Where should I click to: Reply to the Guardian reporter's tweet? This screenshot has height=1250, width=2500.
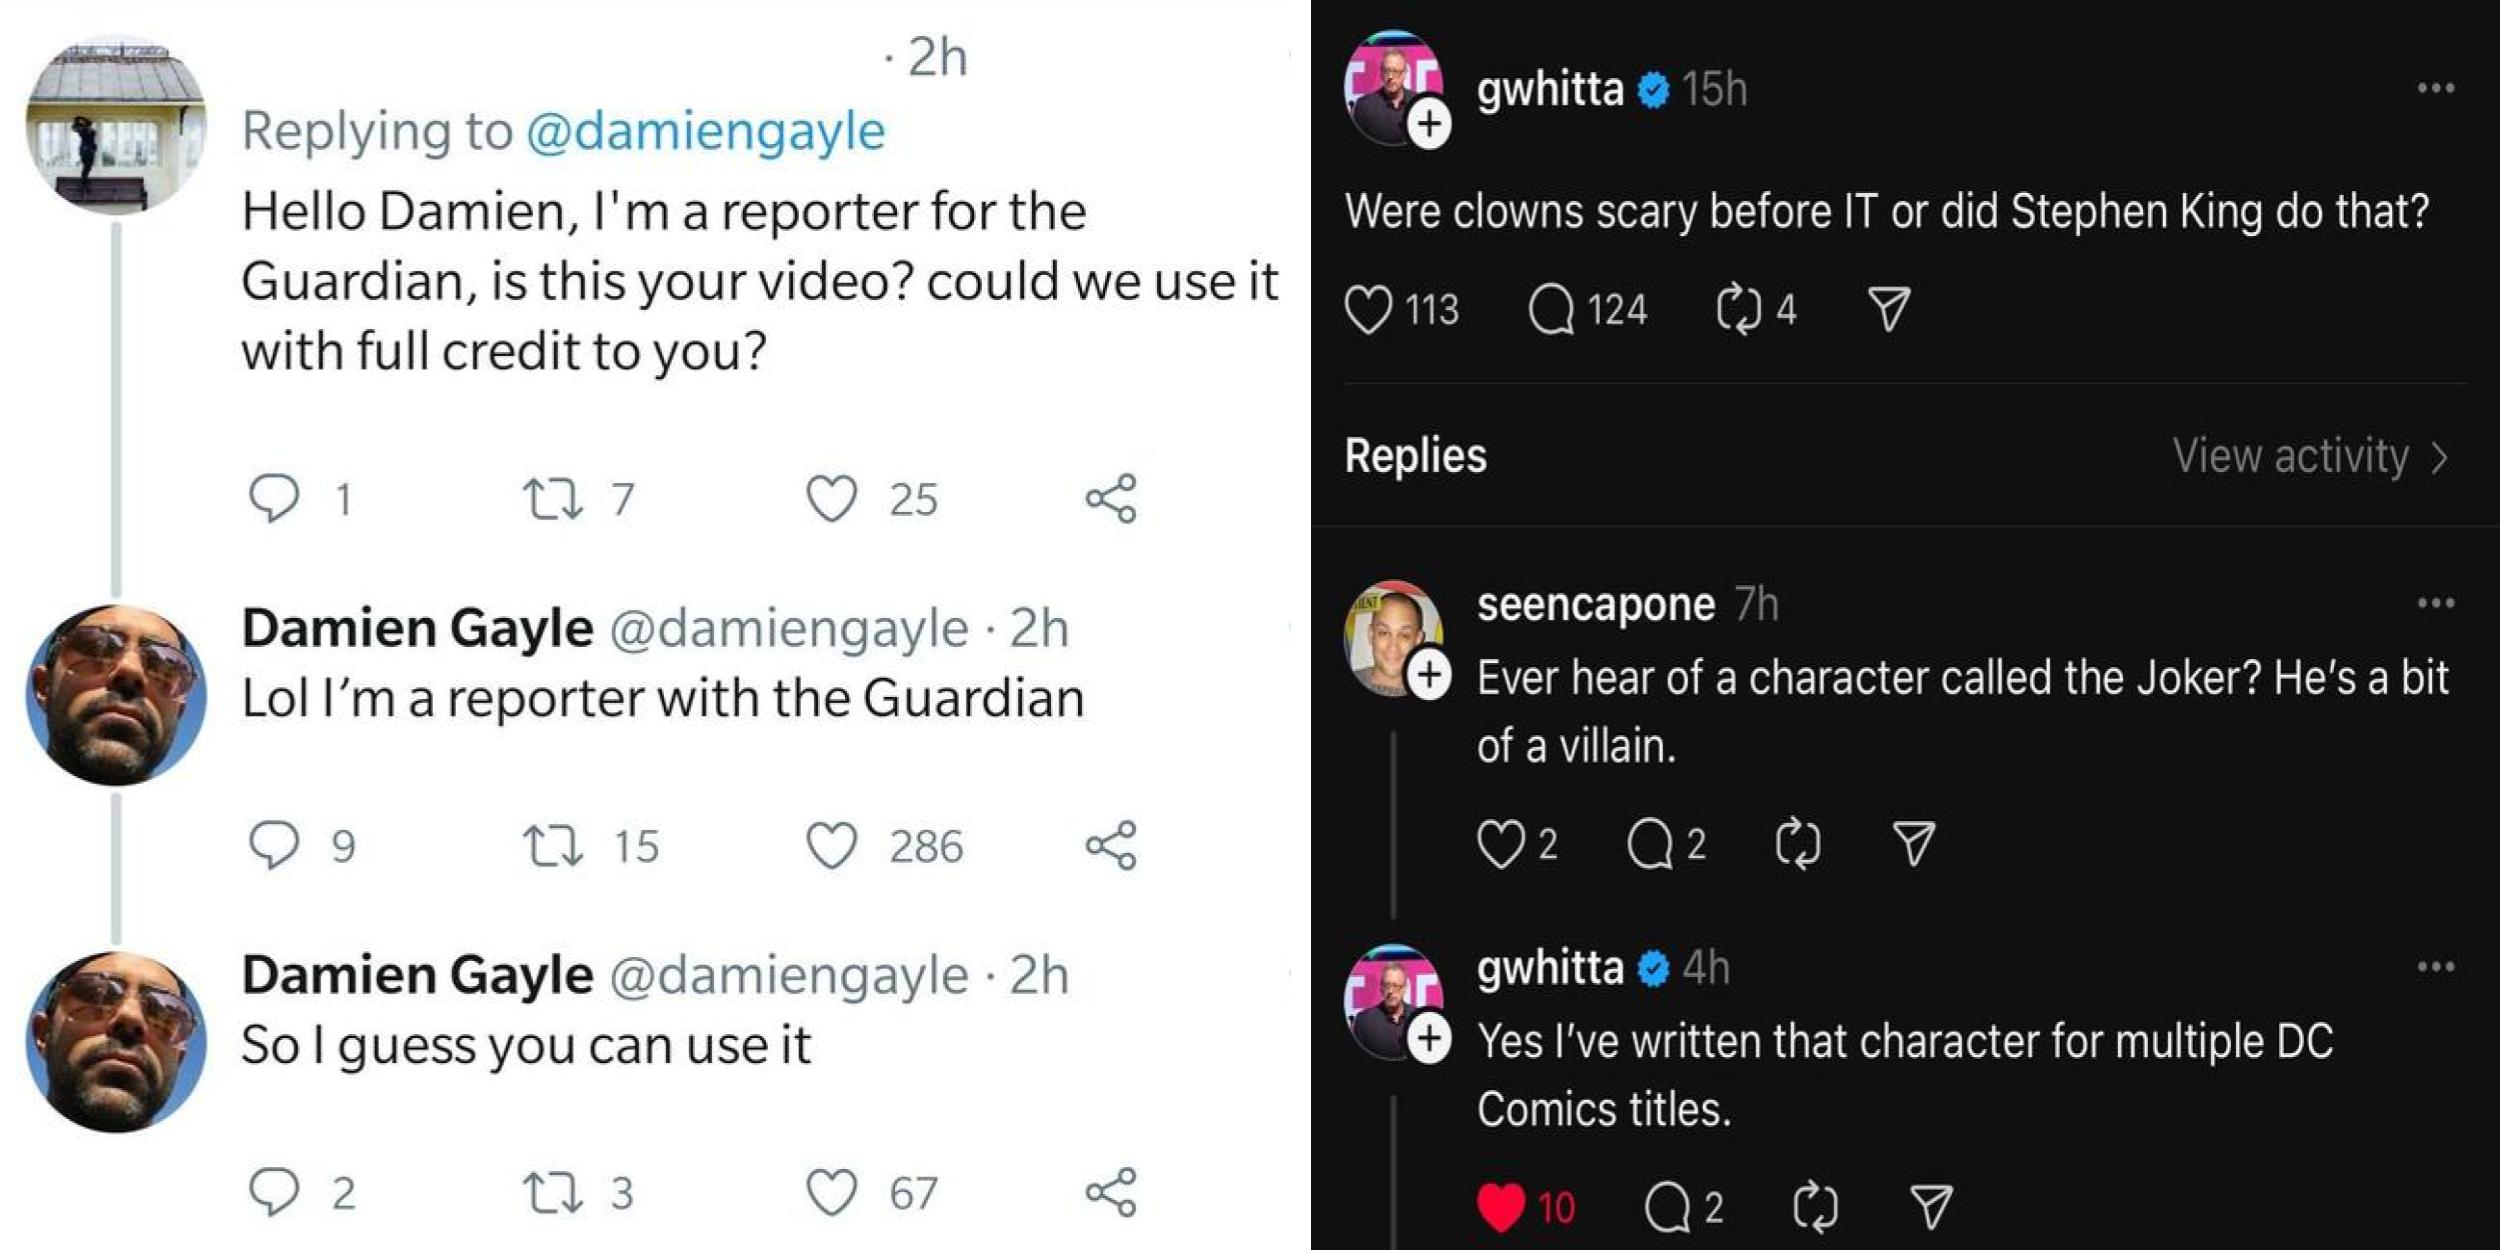coord(277,497)
